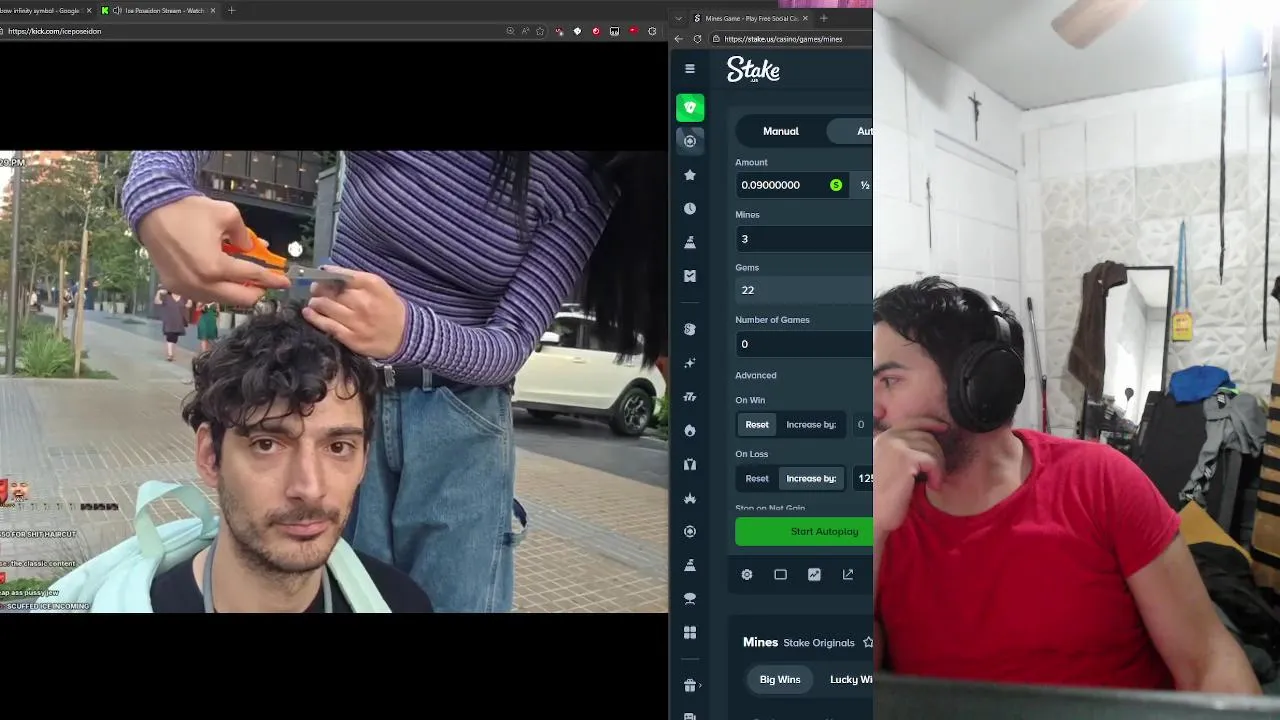Open Stake Originals S-chip icon in sidebar

[690, 329]
